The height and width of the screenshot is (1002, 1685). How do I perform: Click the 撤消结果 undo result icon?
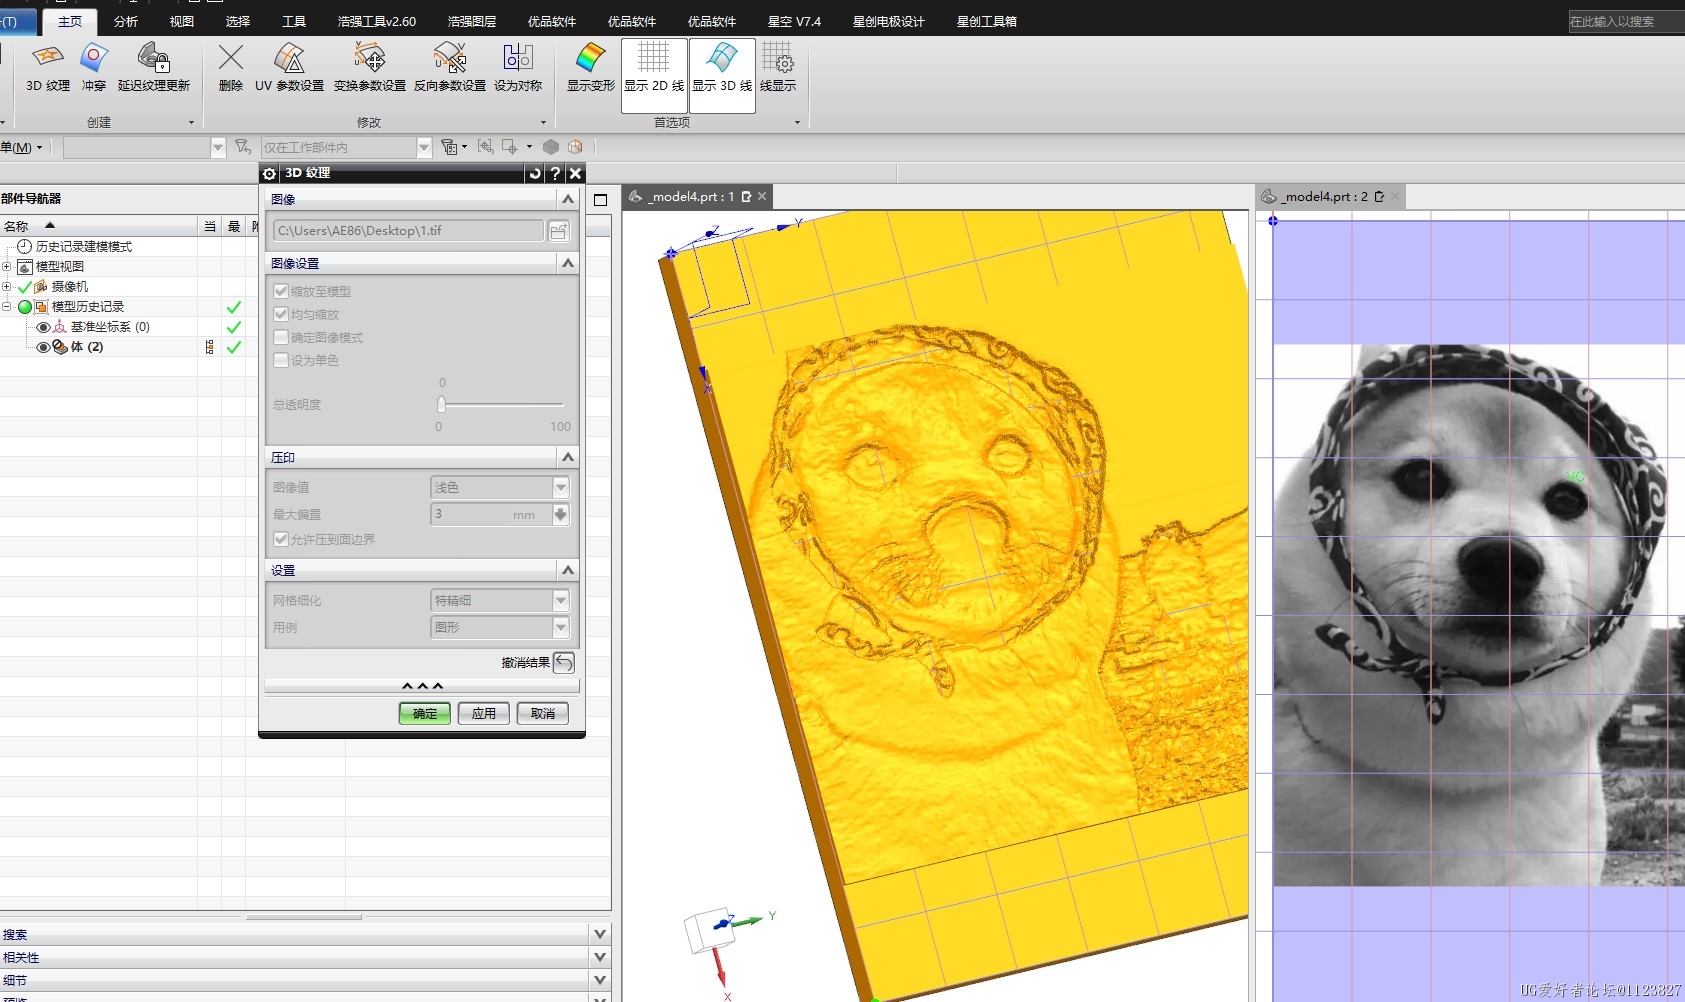pyautogui.click(x=564, y=662)
